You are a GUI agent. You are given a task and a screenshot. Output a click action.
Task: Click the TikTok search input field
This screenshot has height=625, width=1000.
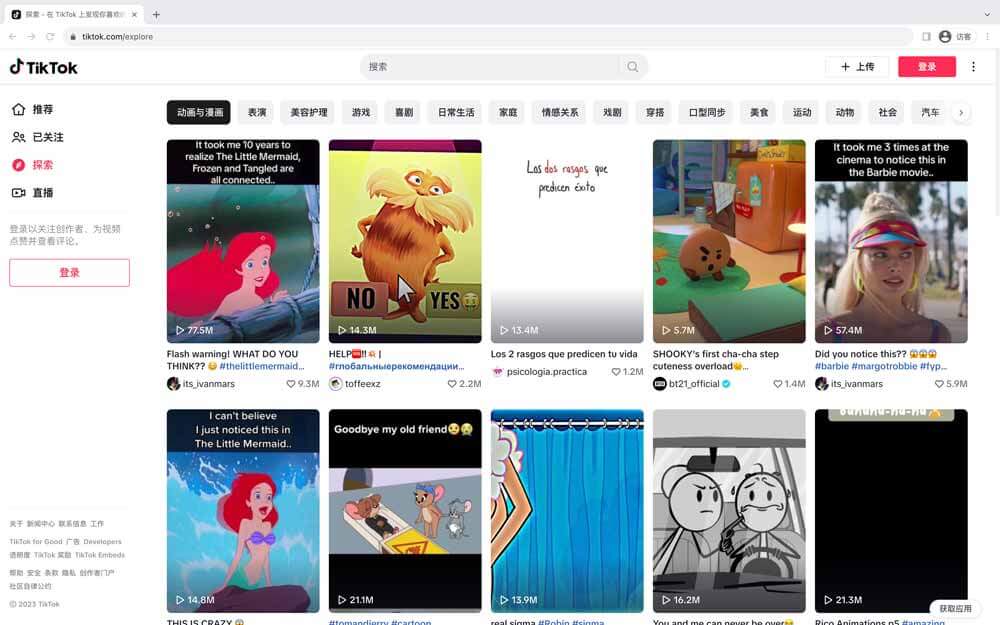(491, 66)
